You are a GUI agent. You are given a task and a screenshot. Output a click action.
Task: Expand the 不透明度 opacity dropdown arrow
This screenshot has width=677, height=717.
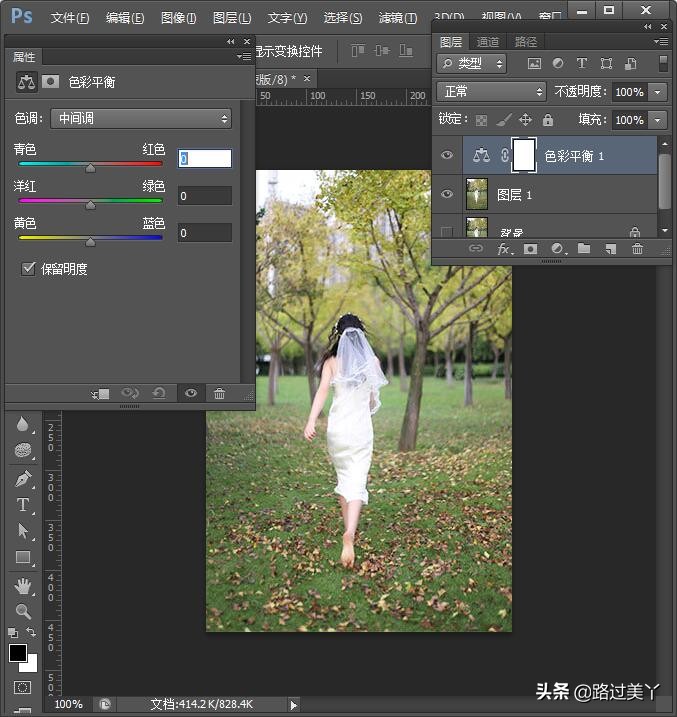pyautogui.click(x=657, y=92)
